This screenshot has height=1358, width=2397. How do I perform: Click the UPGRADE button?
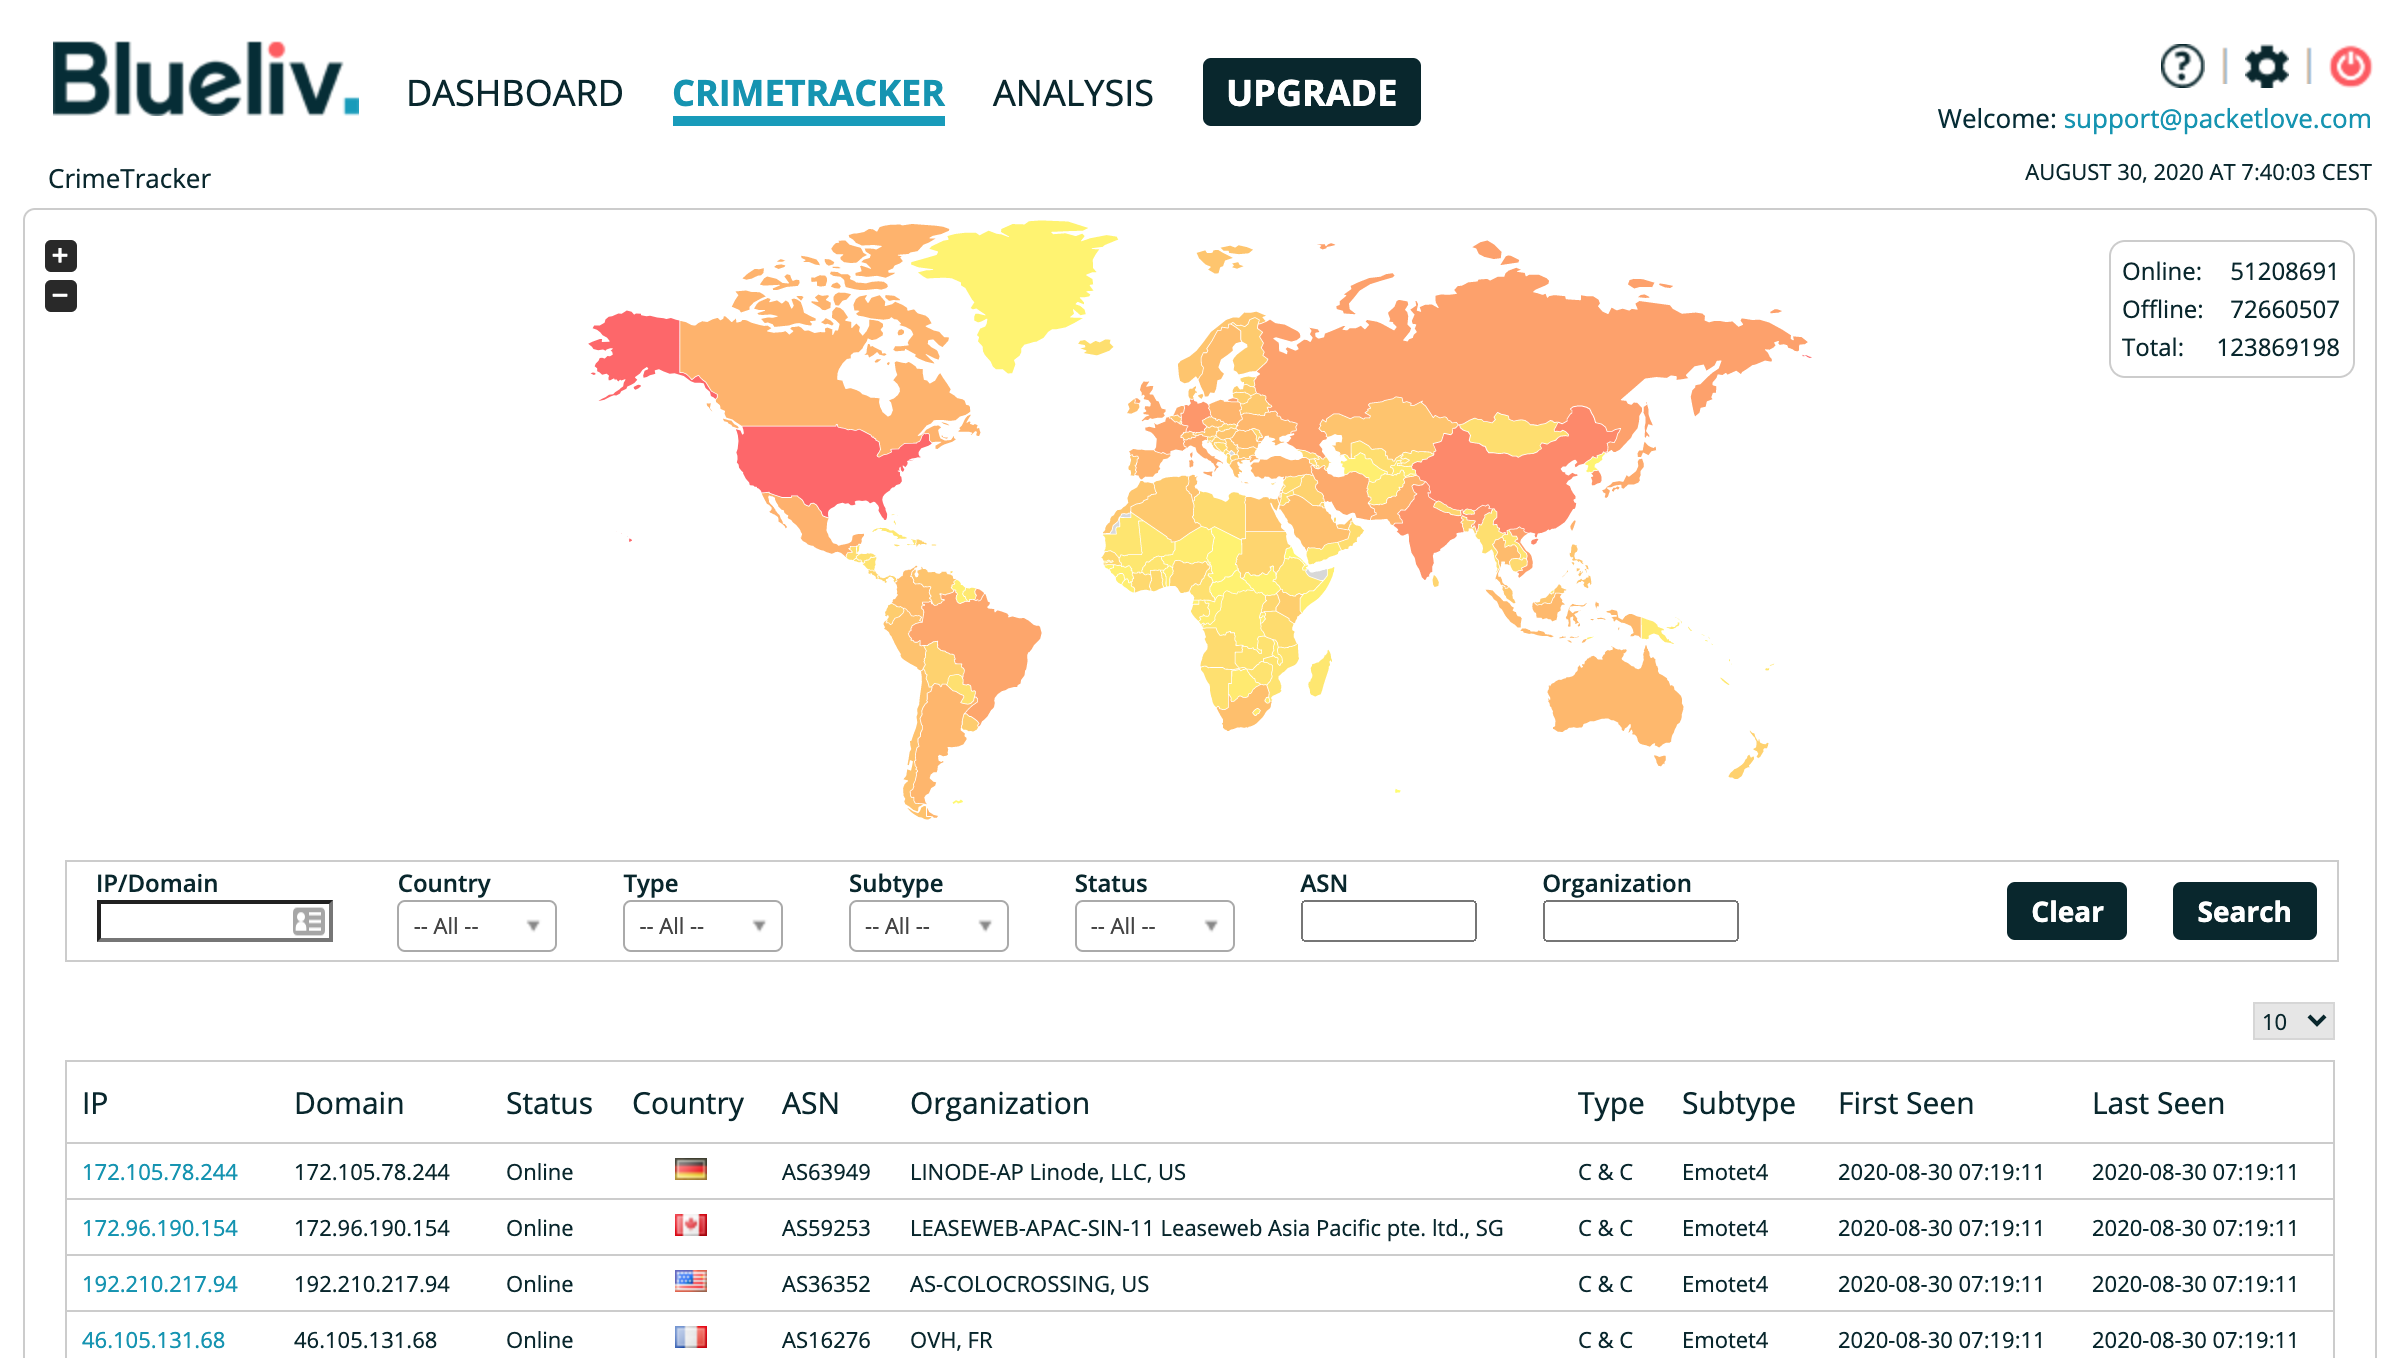pos(1311,92)
